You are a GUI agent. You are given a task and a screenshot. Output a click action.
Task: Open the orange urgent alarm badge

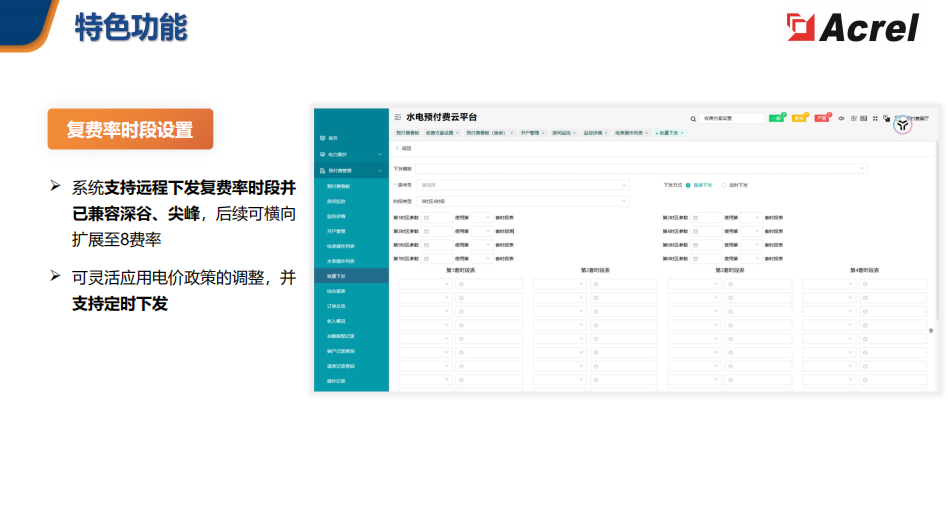pos(799,118)
